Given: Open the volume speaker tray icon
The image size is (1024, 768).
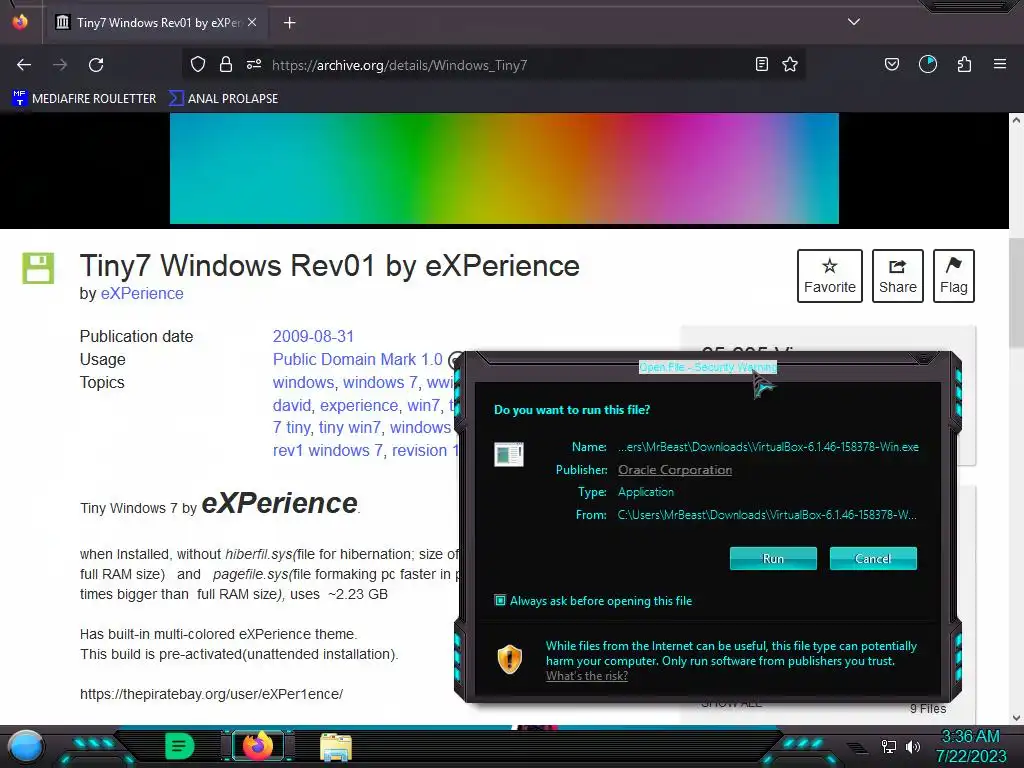Looking at the screenshot, I should pos(913,746).
